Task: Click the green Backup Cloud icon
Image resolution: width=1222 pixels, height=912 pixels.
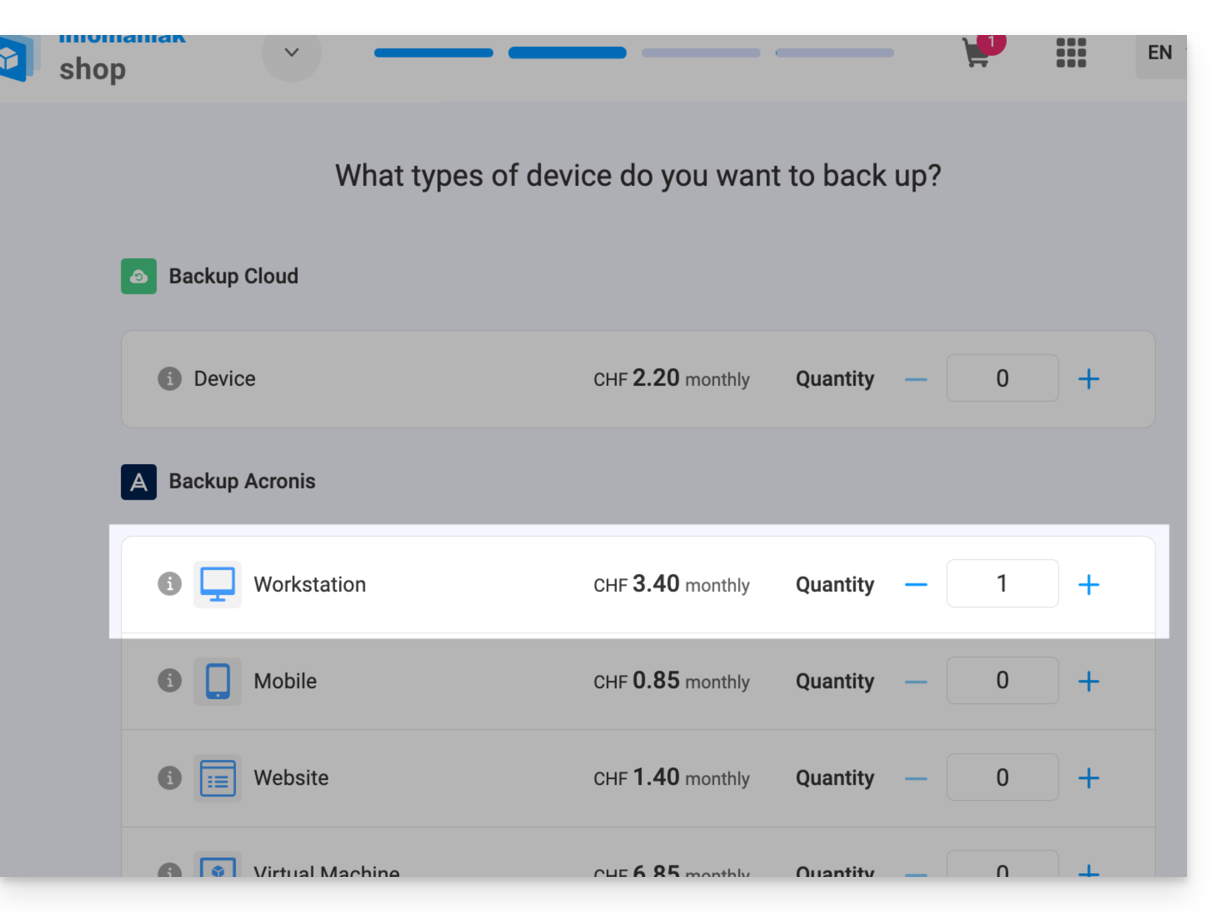Action: click(139, 276)
